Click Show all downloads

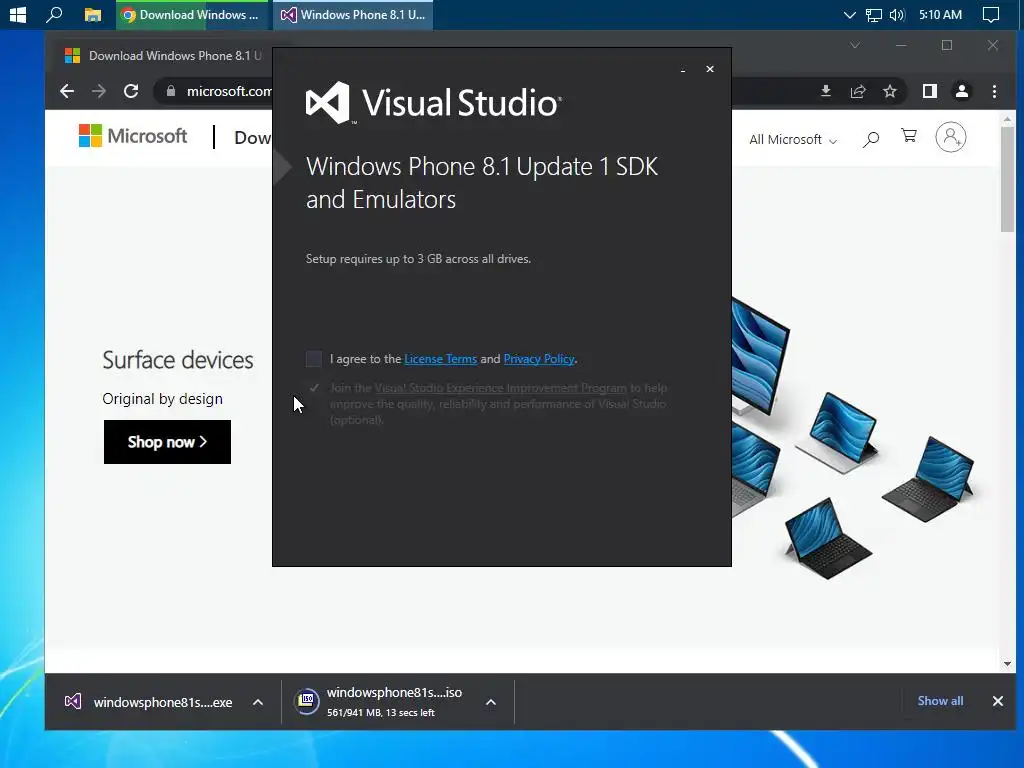(940, 701)
